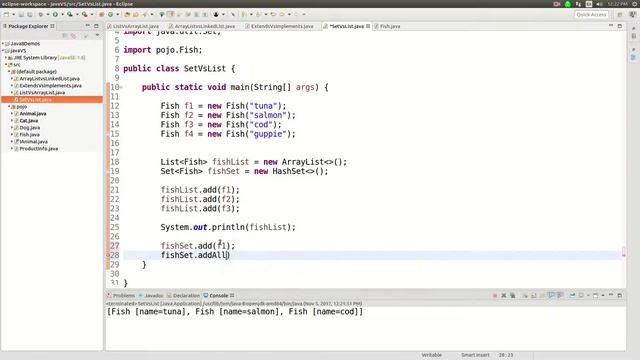Click Remove Launch console X icon
This screenshot has width=640, height=360.
(504, 296)
